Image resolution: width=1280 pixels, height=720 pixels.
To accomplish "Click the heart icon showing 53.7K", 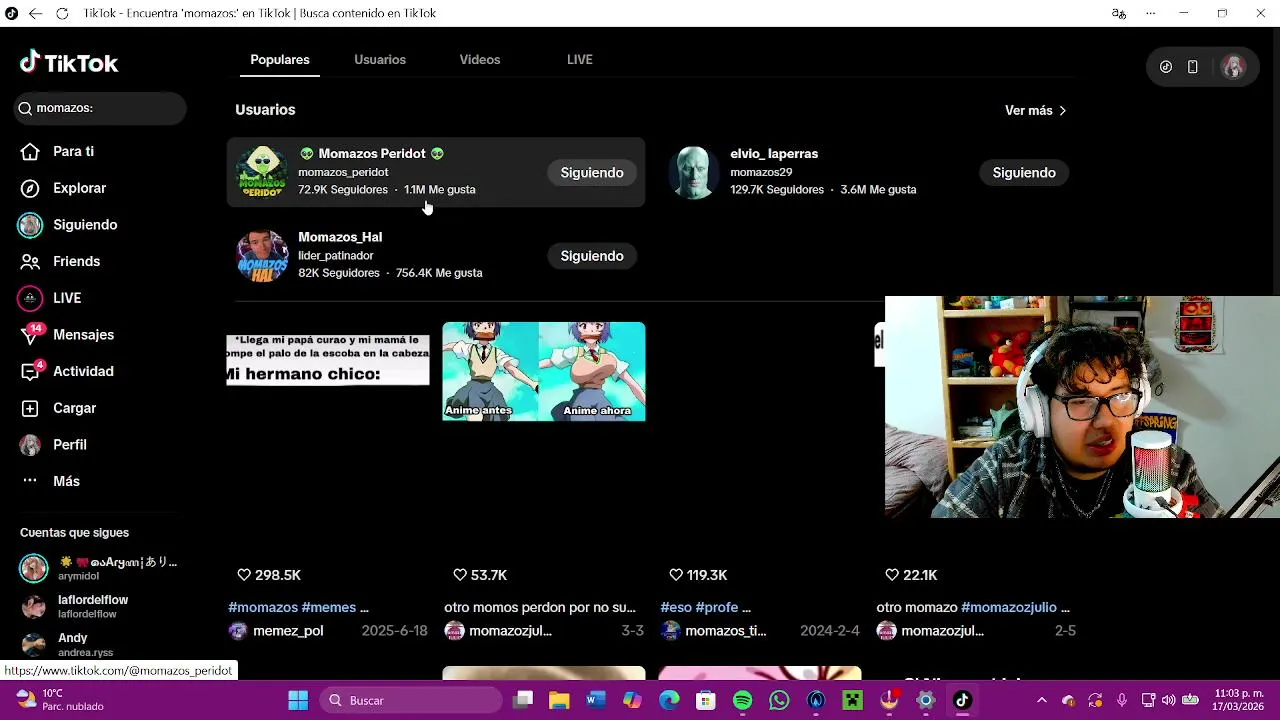I will coord(460,575).
